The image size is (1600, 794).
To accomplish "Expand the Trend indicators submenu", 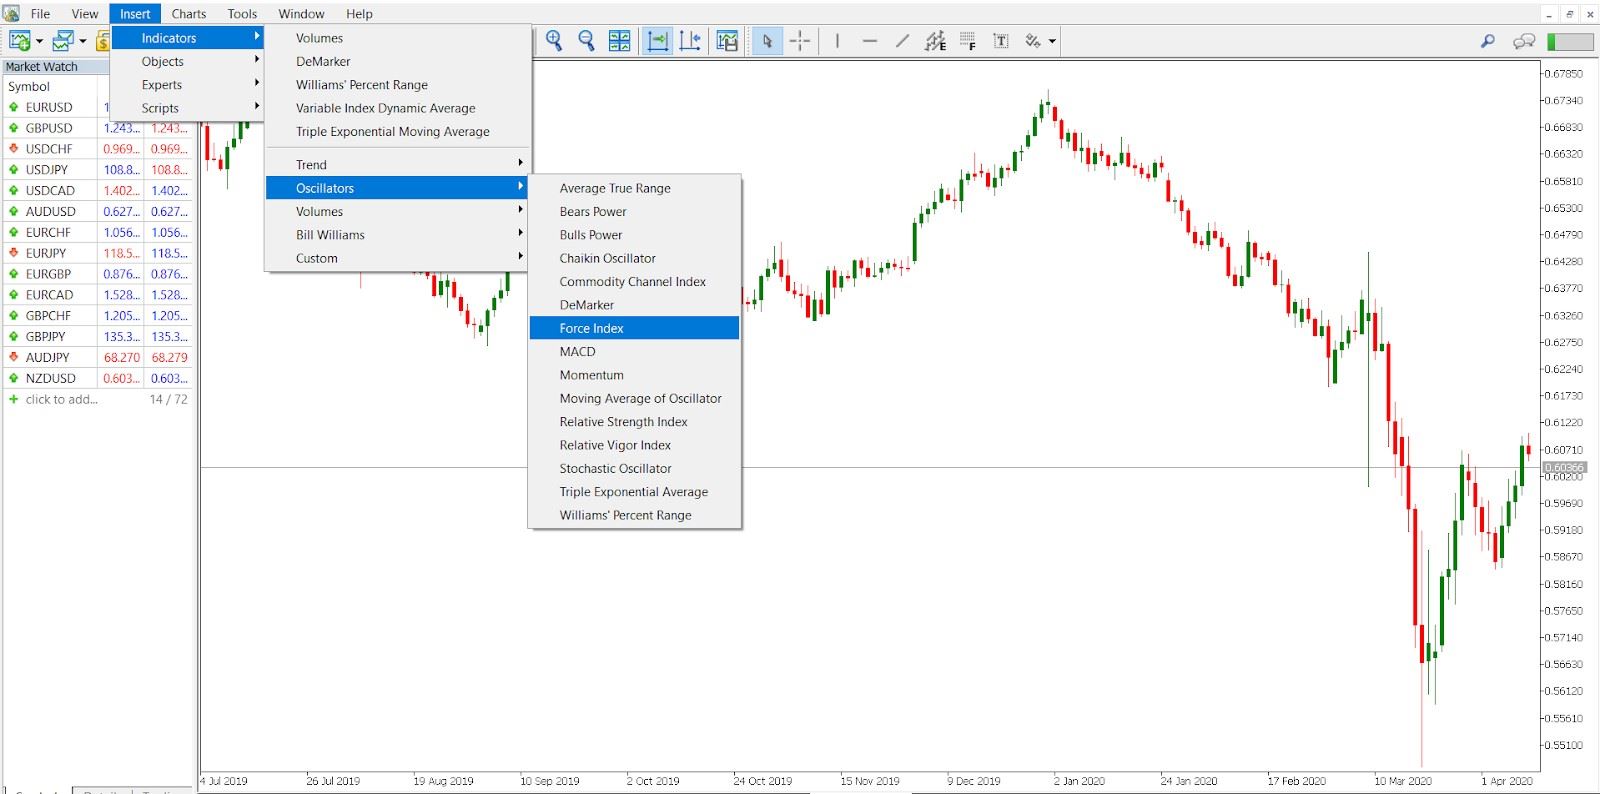I will tap(311, 165).
